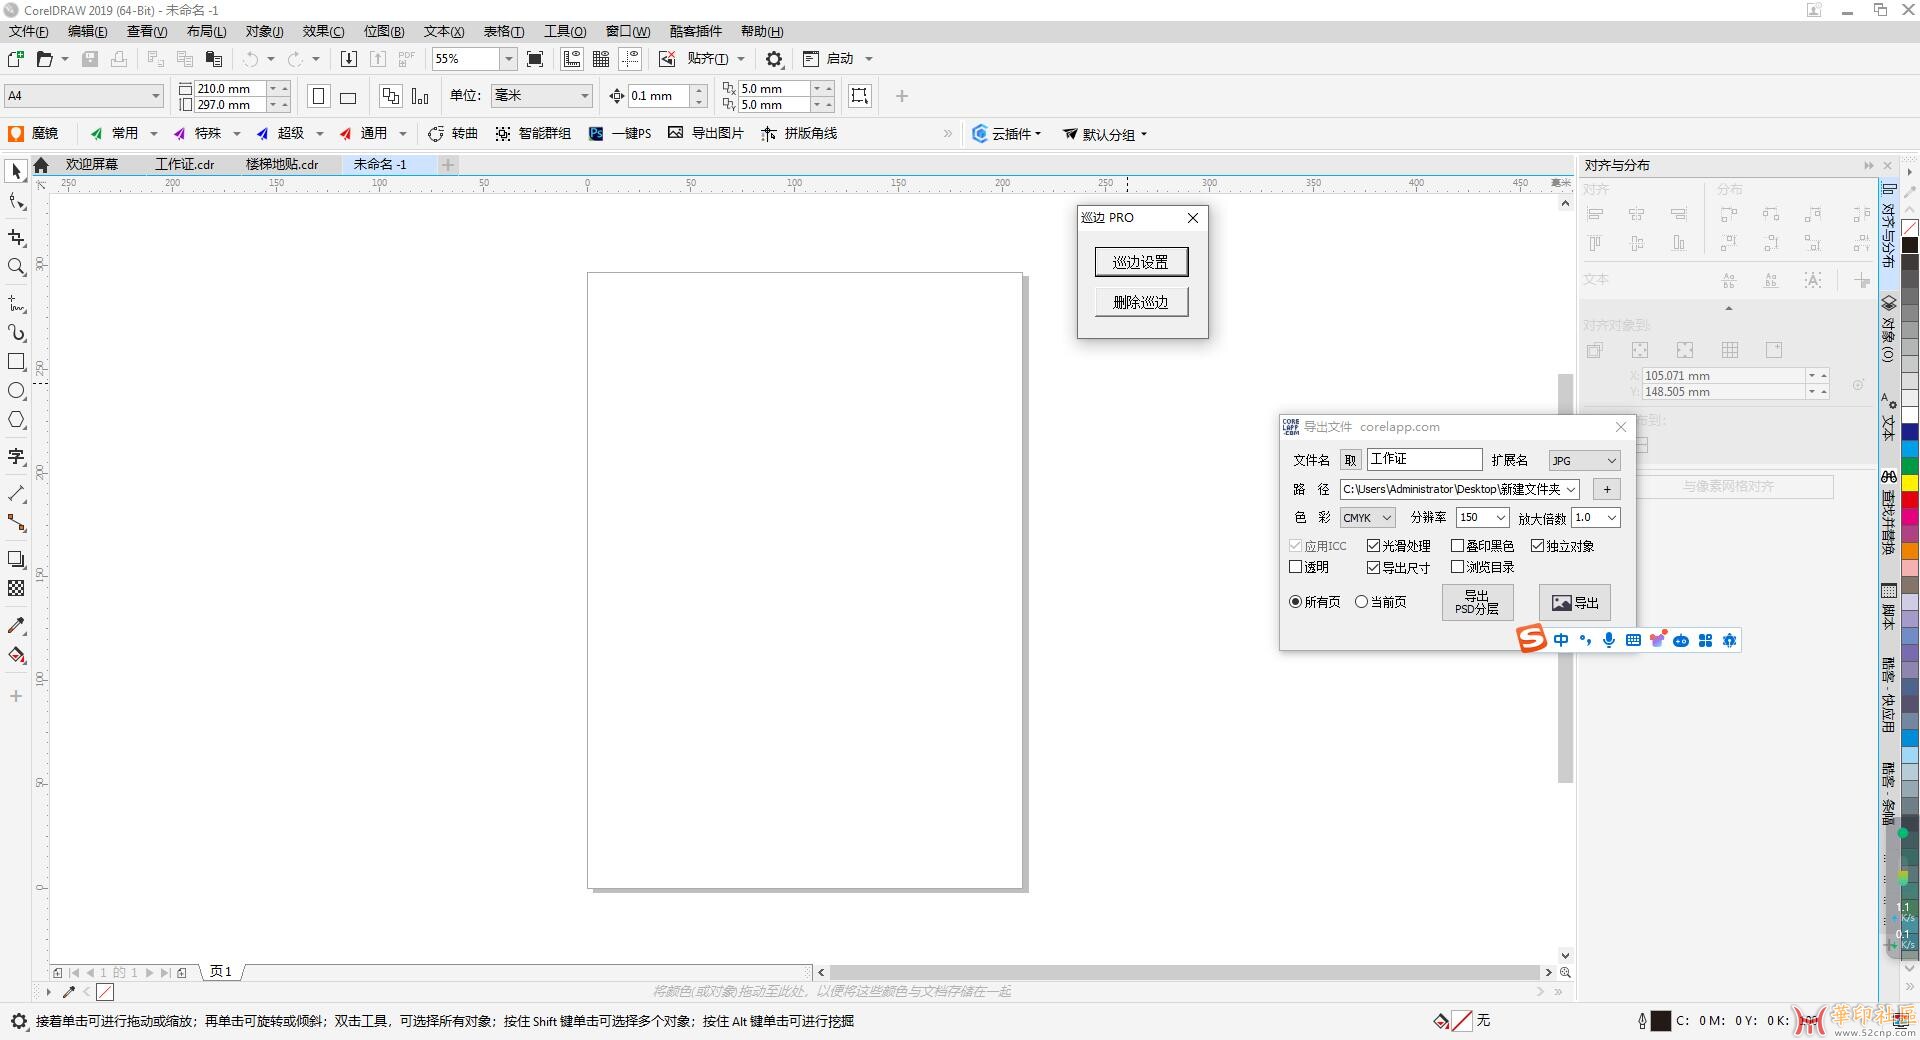Select the Drop Shadow tool
Screen dimensions: 1920x1040
point(16,559)
